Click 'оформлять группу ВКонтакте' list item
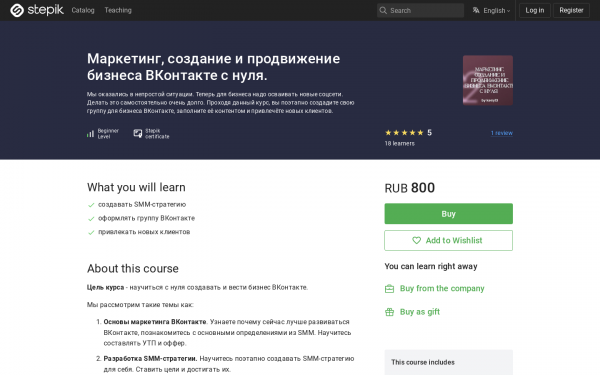The image size is (600, 375). [x=147, y=218]
